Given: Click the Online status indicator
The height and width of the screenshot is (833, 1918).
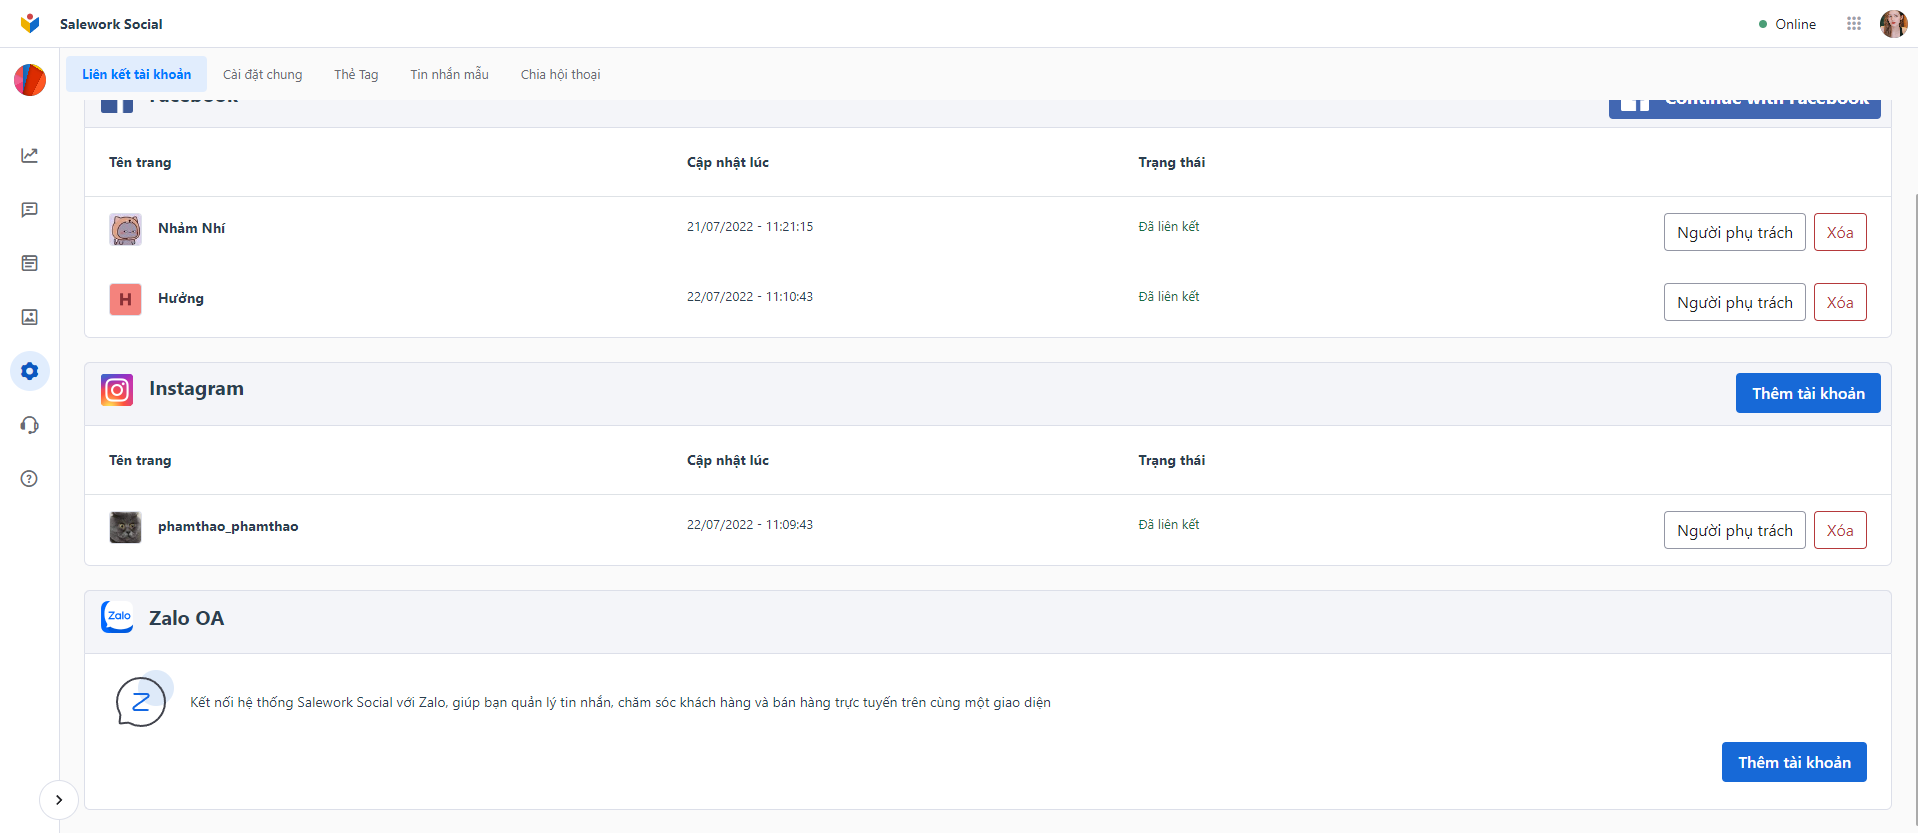Looking at the screenshot, I should [x=1787, y=24].
